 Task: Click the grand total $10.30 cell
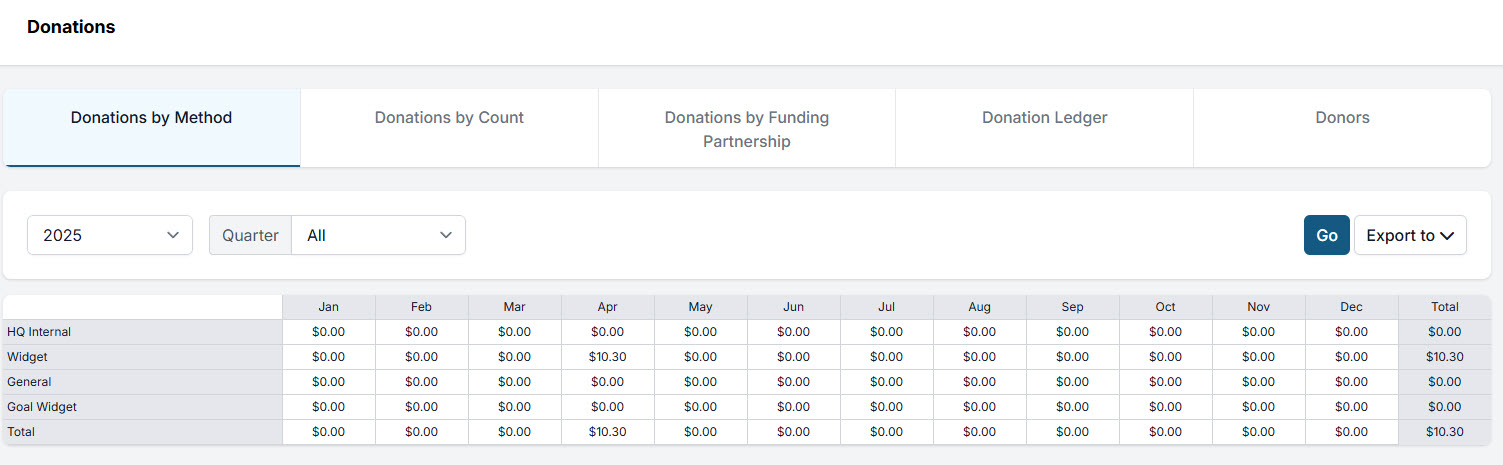[1445, 432]
